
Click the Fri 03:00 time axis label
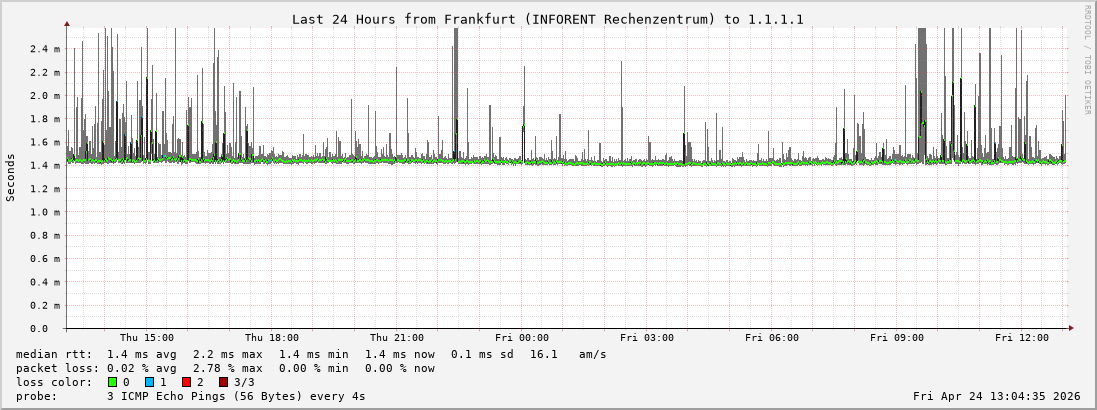click(646, 338)
